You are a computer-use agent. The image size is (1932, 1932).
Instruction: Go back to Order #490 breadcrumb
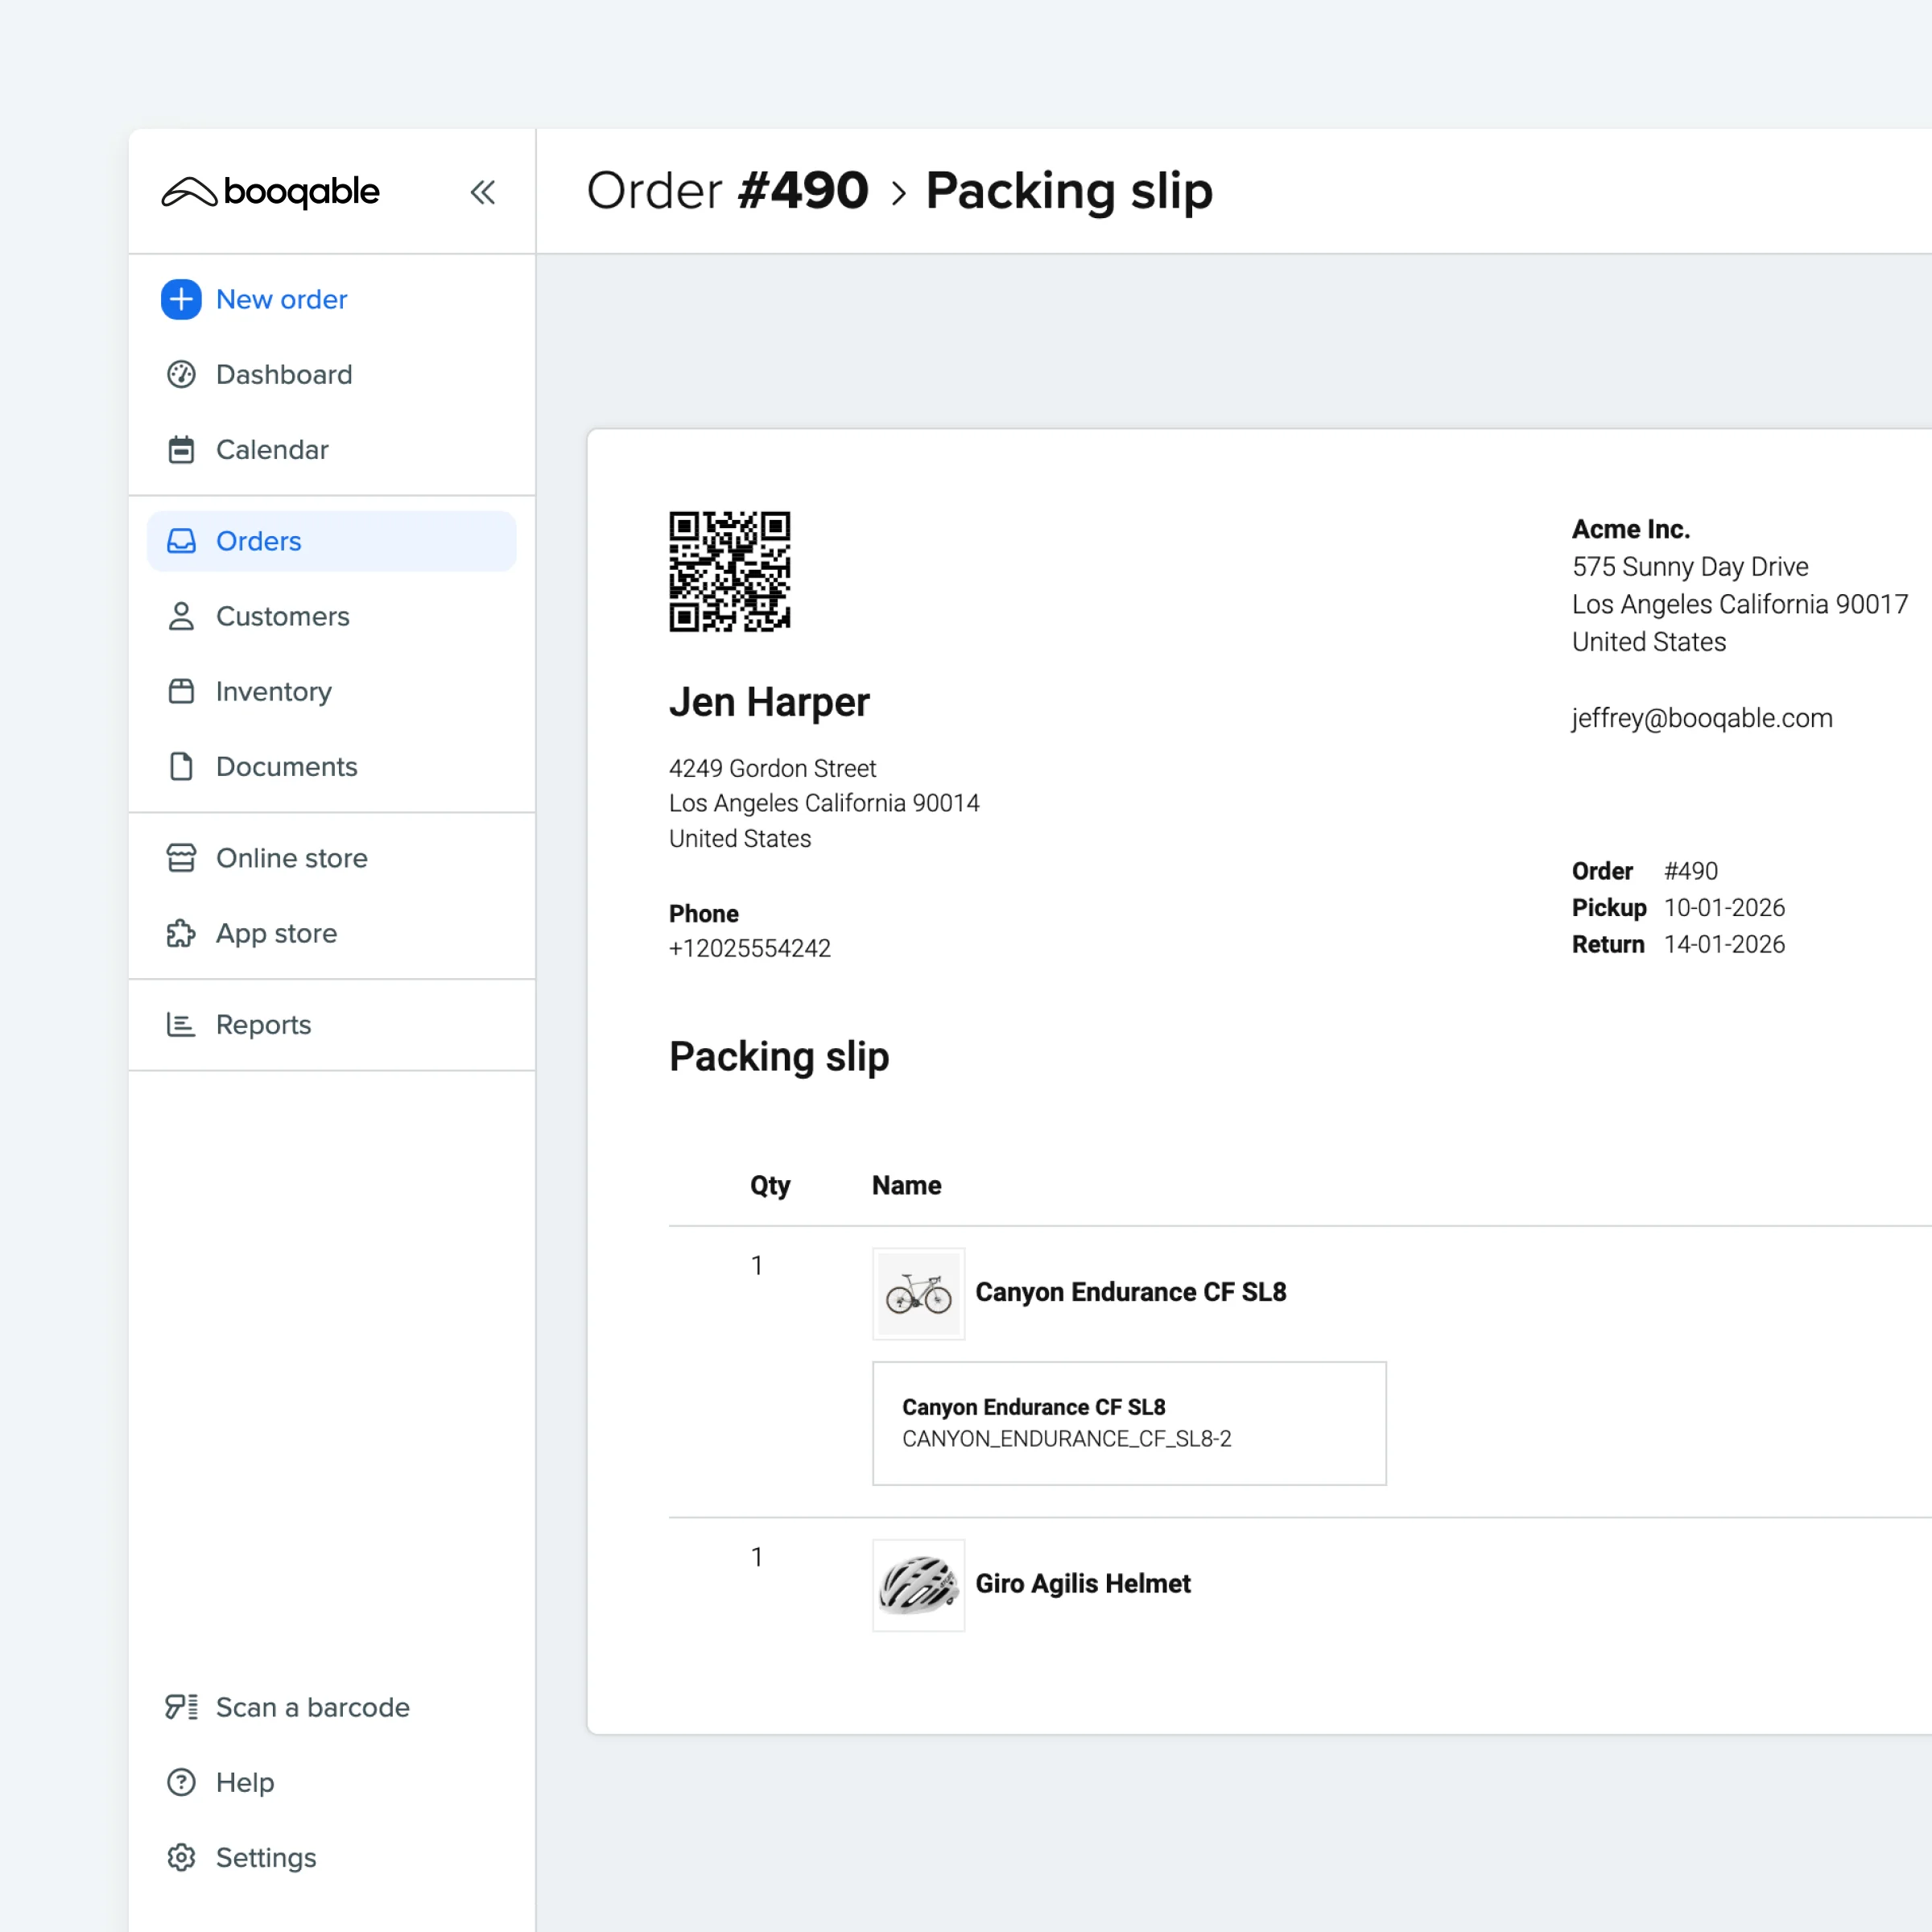[x=727, y=191]
